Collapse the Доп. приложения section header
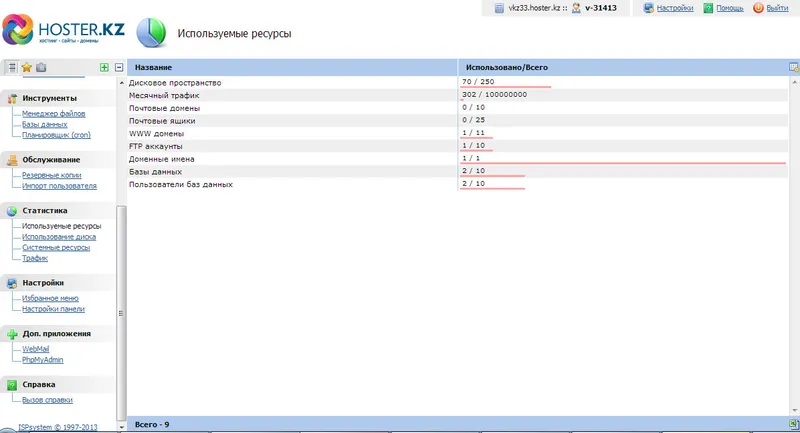This screenshot has height=433, width=800. pyautogui.click(x=57, y=334)
